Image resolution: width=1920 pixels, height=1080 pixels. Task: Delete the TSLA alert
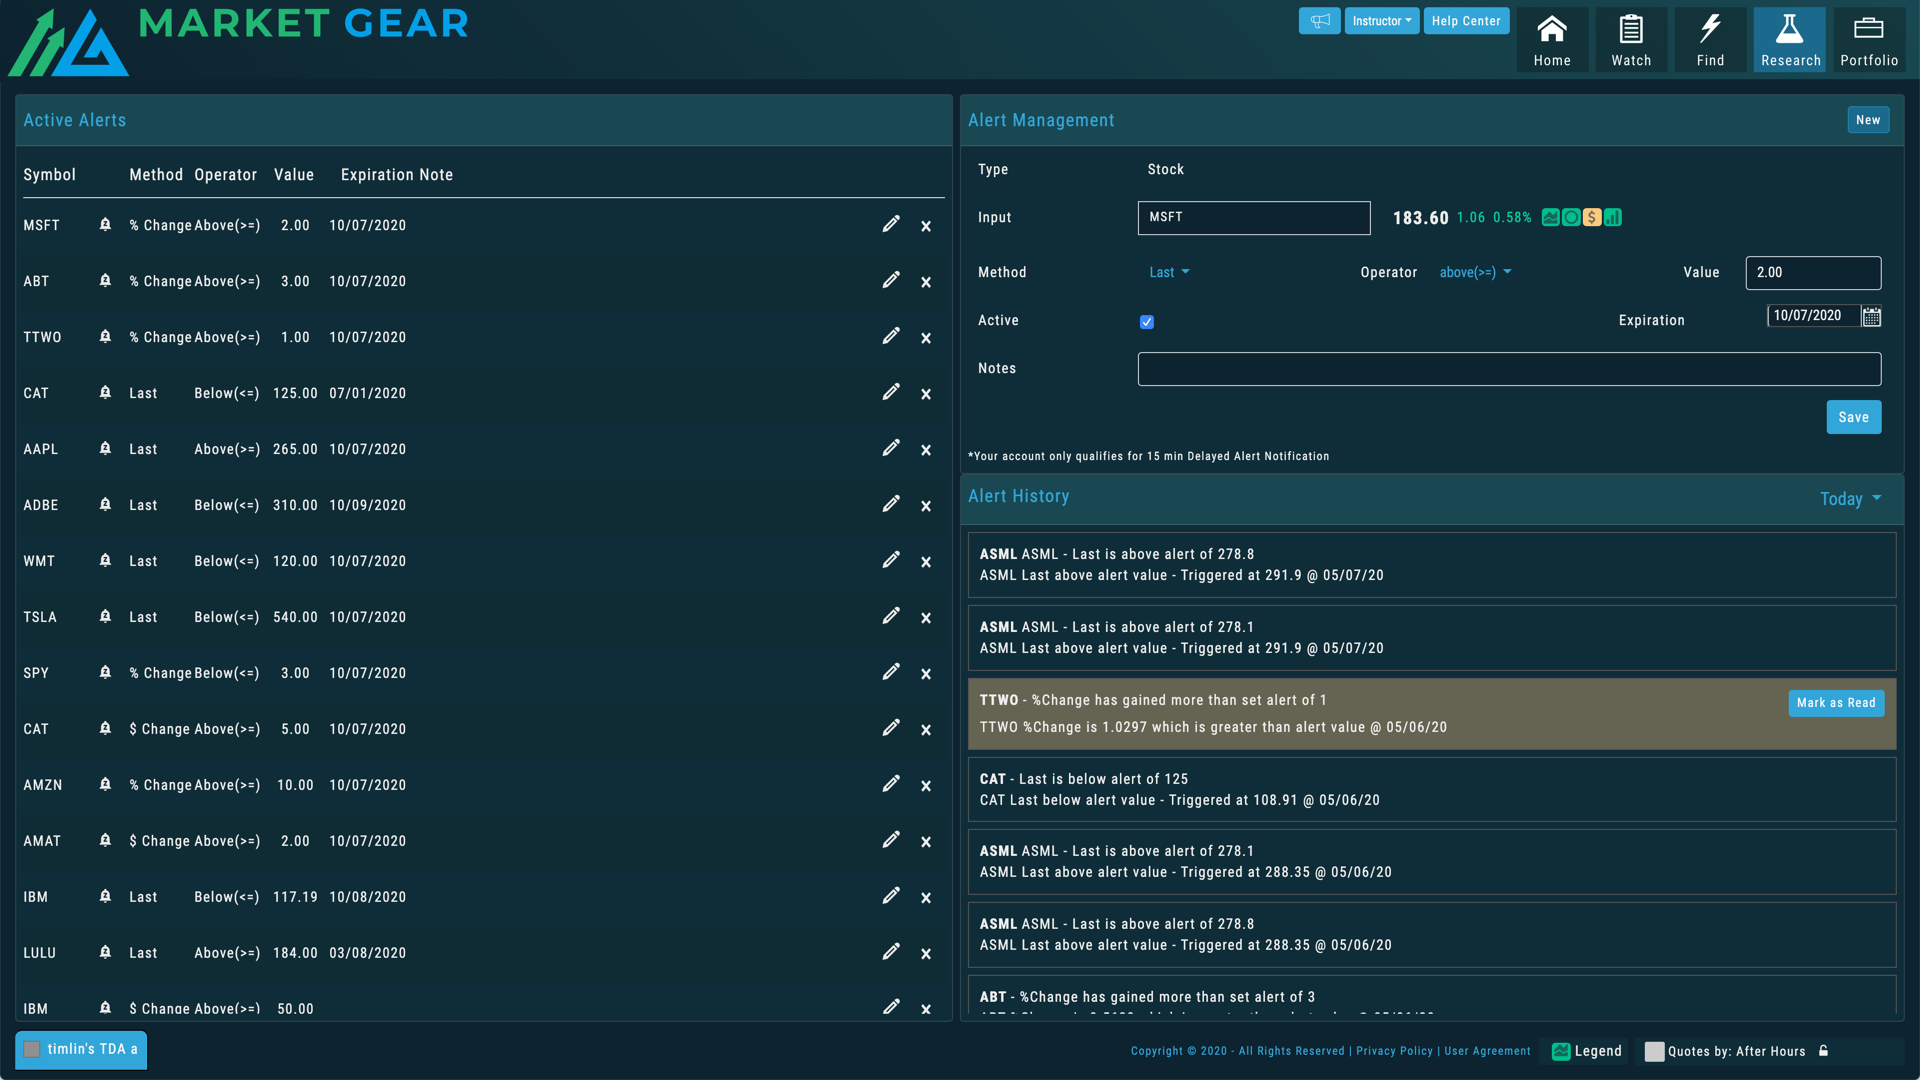point(926,618)
